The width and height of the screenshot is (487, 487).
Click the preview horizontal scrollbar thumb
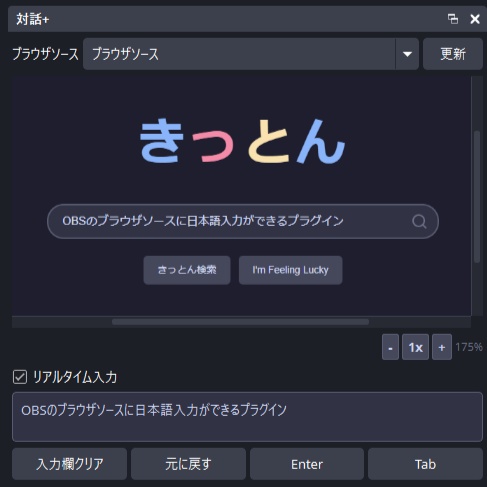[240, 322]
